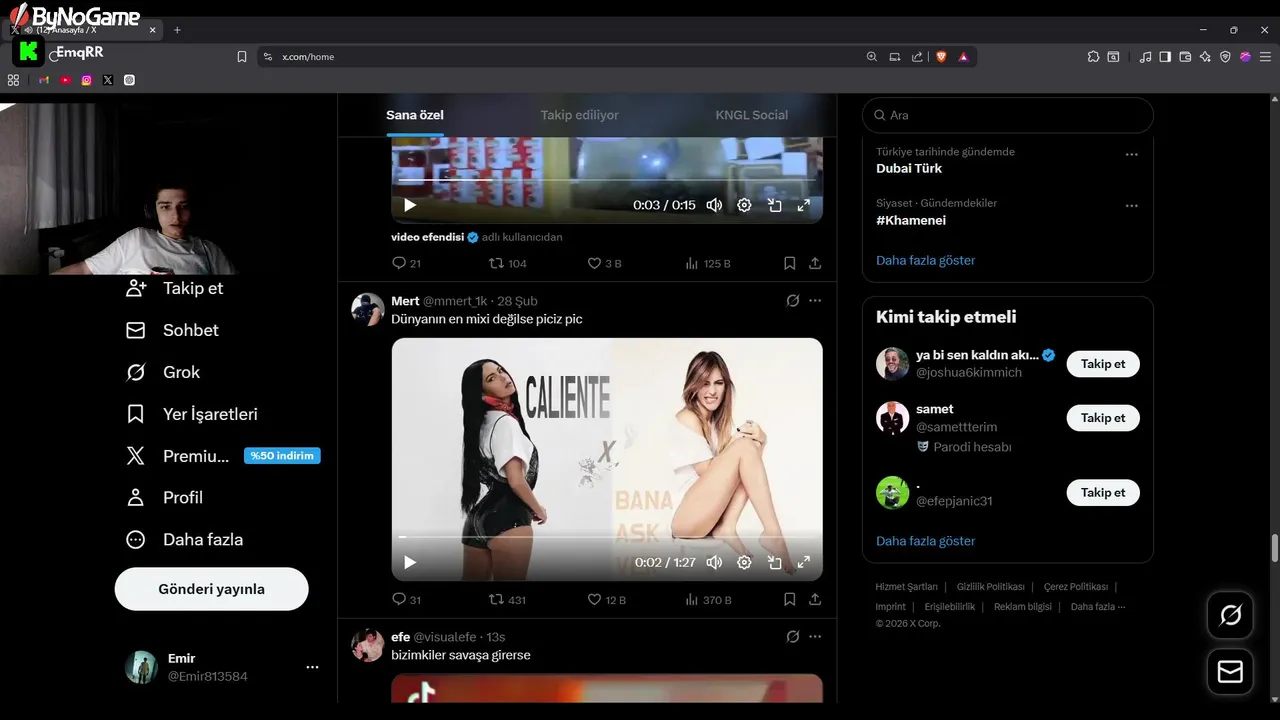Open the browser hamburger menu

pyautogui.click(x=1265, y=57)
